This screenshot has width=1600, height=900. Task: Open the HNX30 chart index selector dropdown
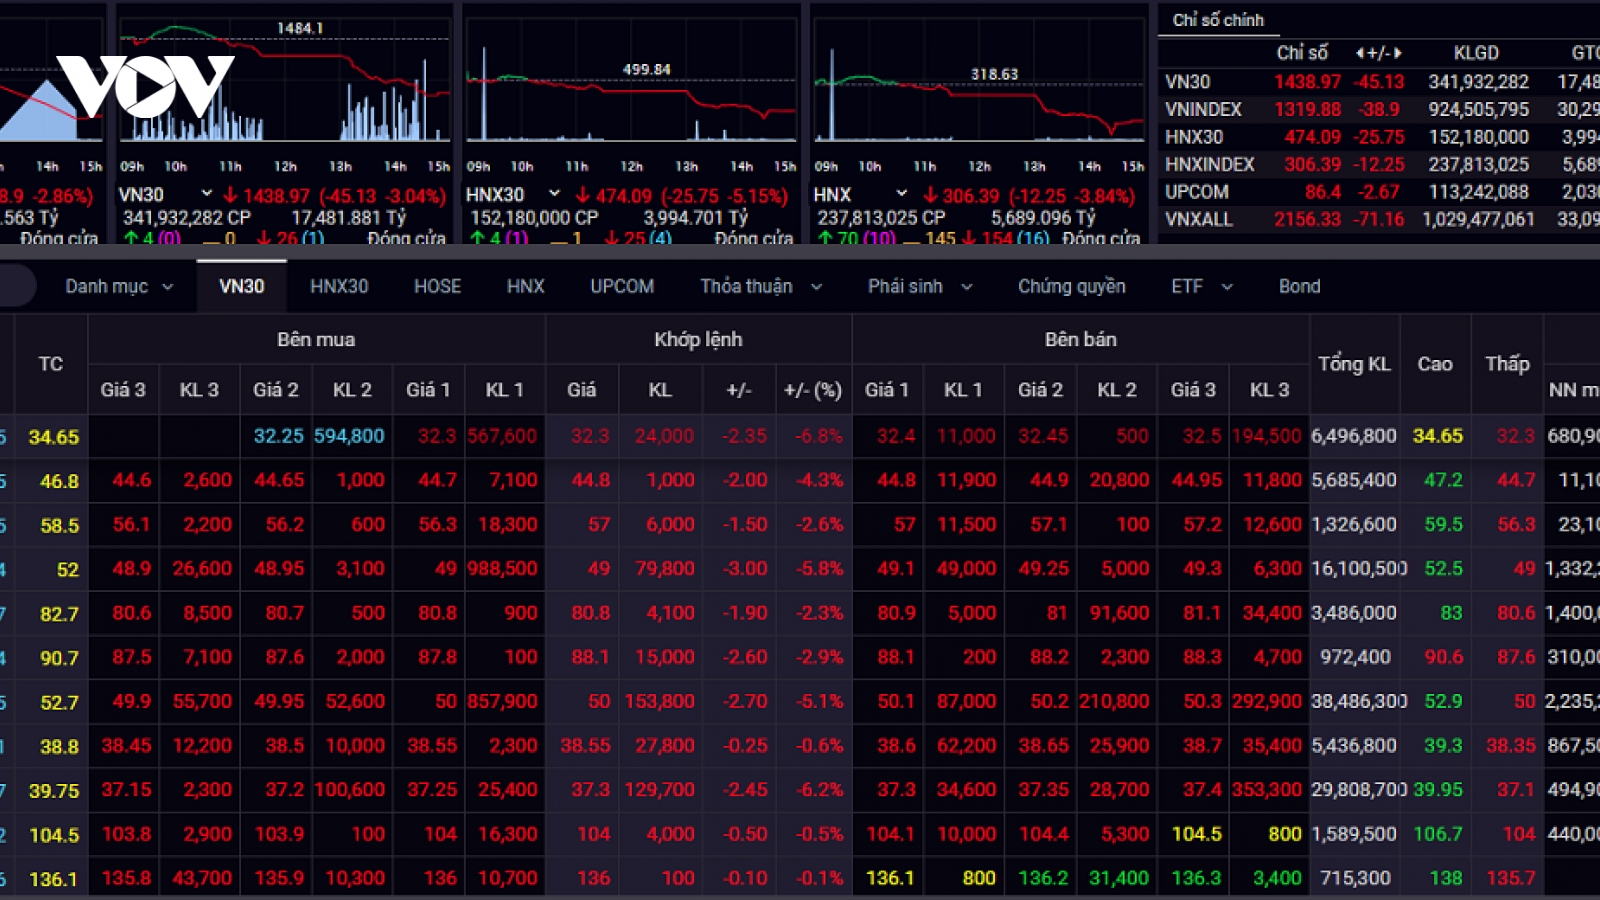[554, 193]
